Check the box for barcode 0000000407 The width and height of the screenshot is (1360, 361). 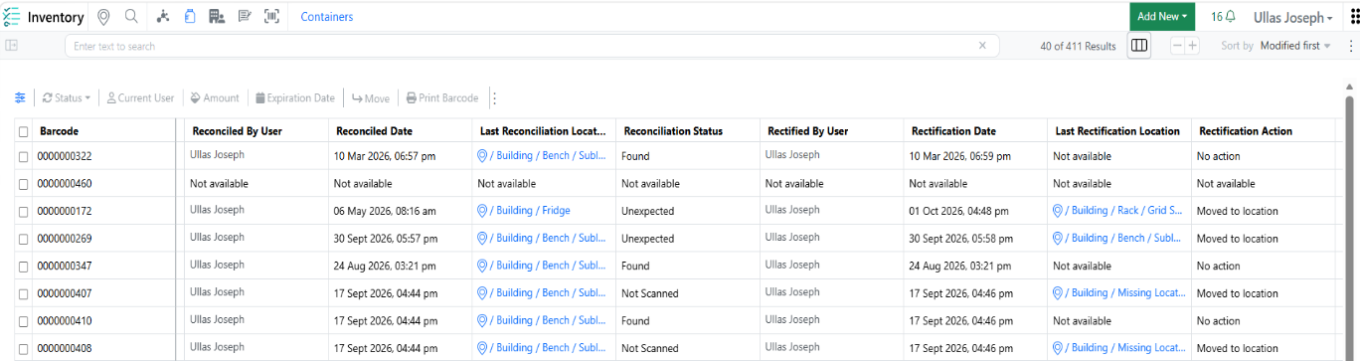[23, 294]
